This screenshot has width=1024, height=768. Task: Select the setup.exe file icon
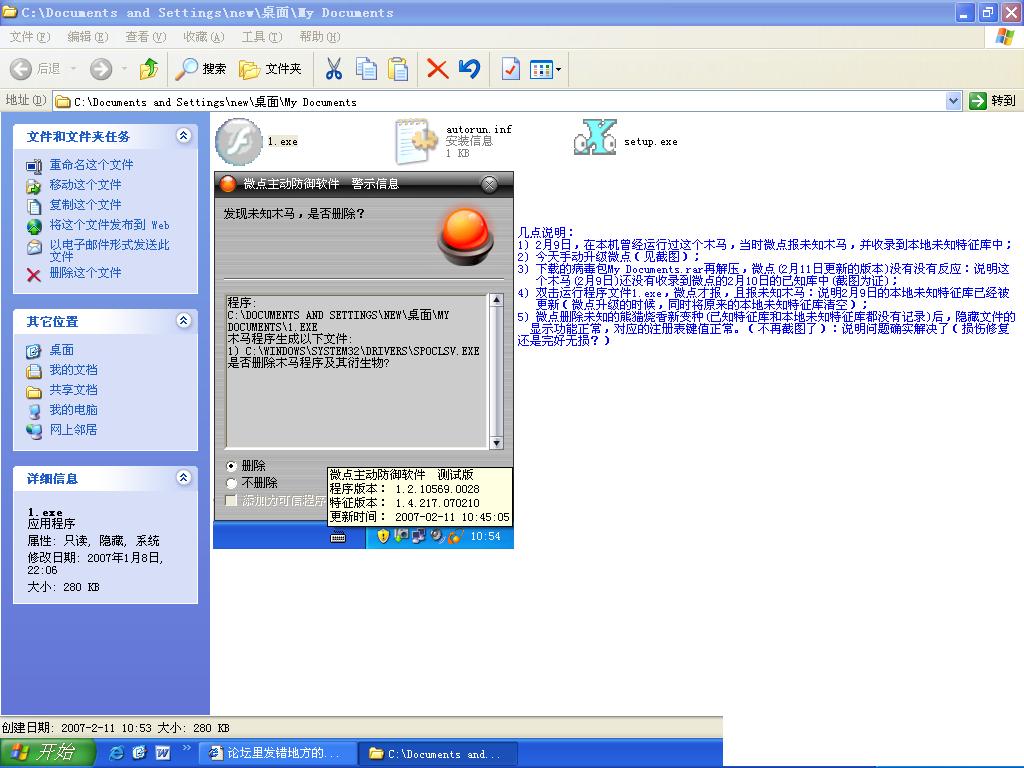pos(595,138)
